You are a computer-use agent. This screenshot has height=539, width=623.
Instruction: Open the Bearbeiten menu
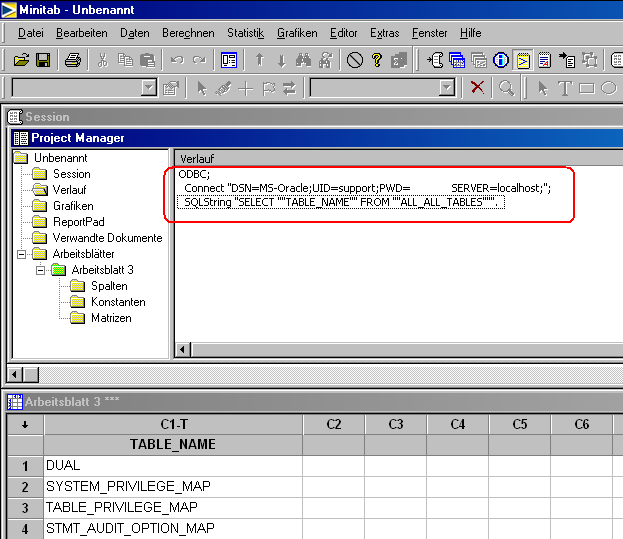tap(81, 33)
